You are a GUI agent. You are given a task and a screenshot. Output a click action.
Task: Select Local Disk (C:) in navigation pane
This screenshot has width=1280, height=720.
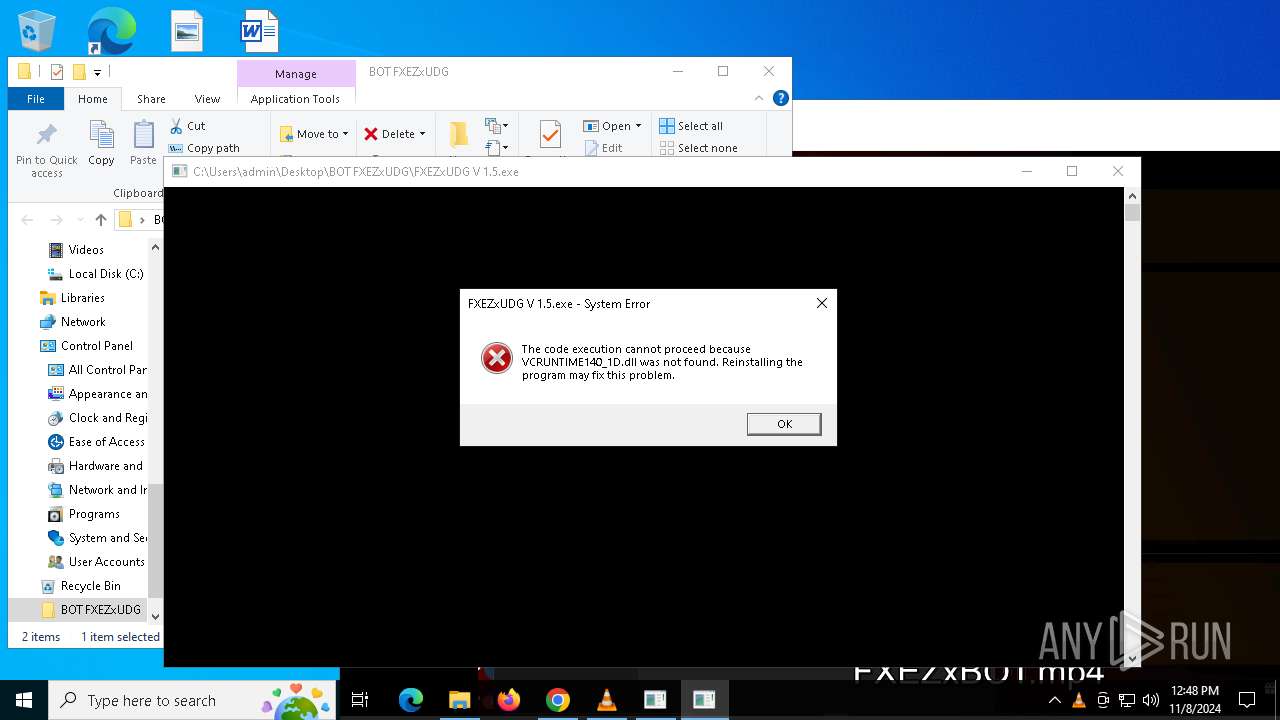96,274
